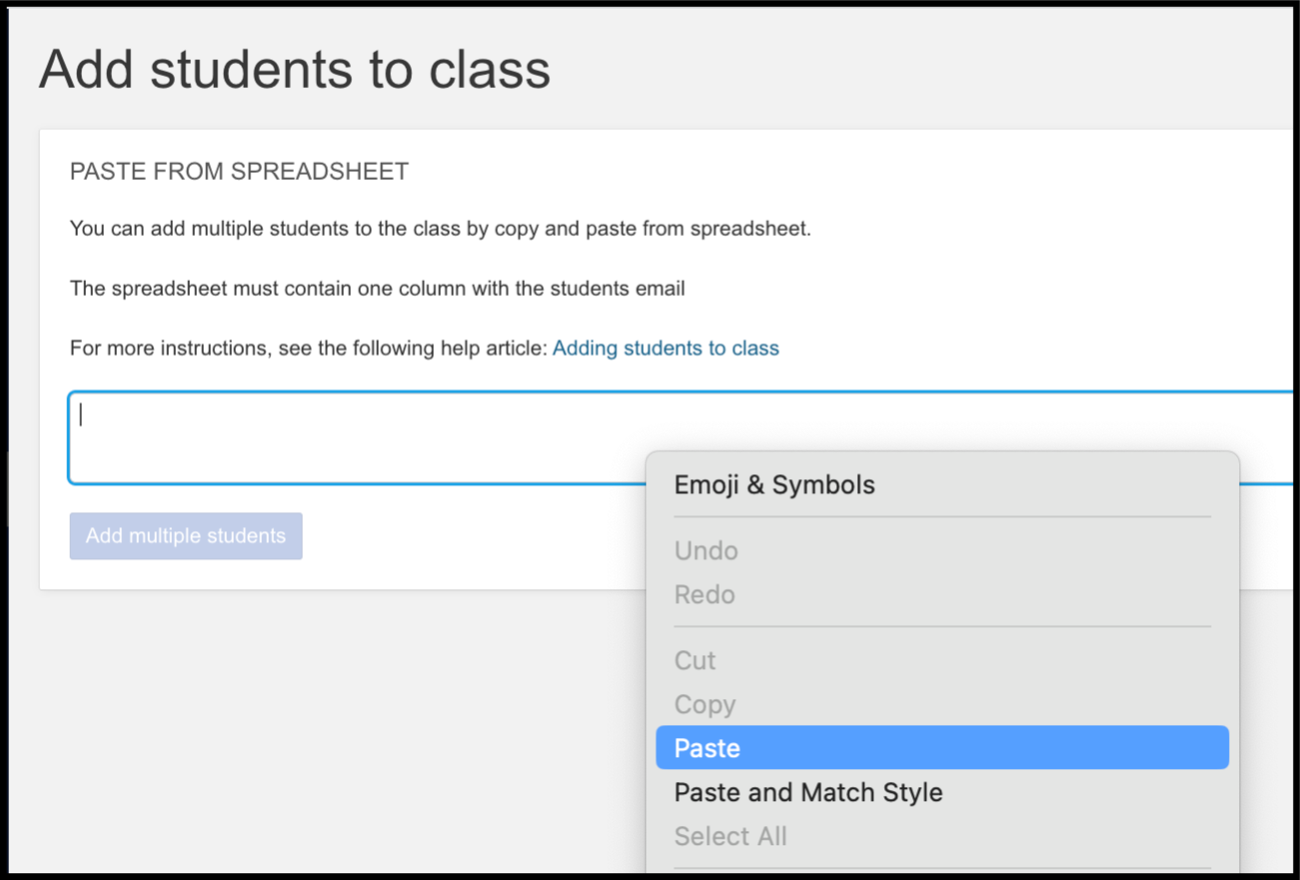The width and height of the screenshot is (1300, 880).
Task: Click the Cut entry in context menu
Action: pos(695,661)
